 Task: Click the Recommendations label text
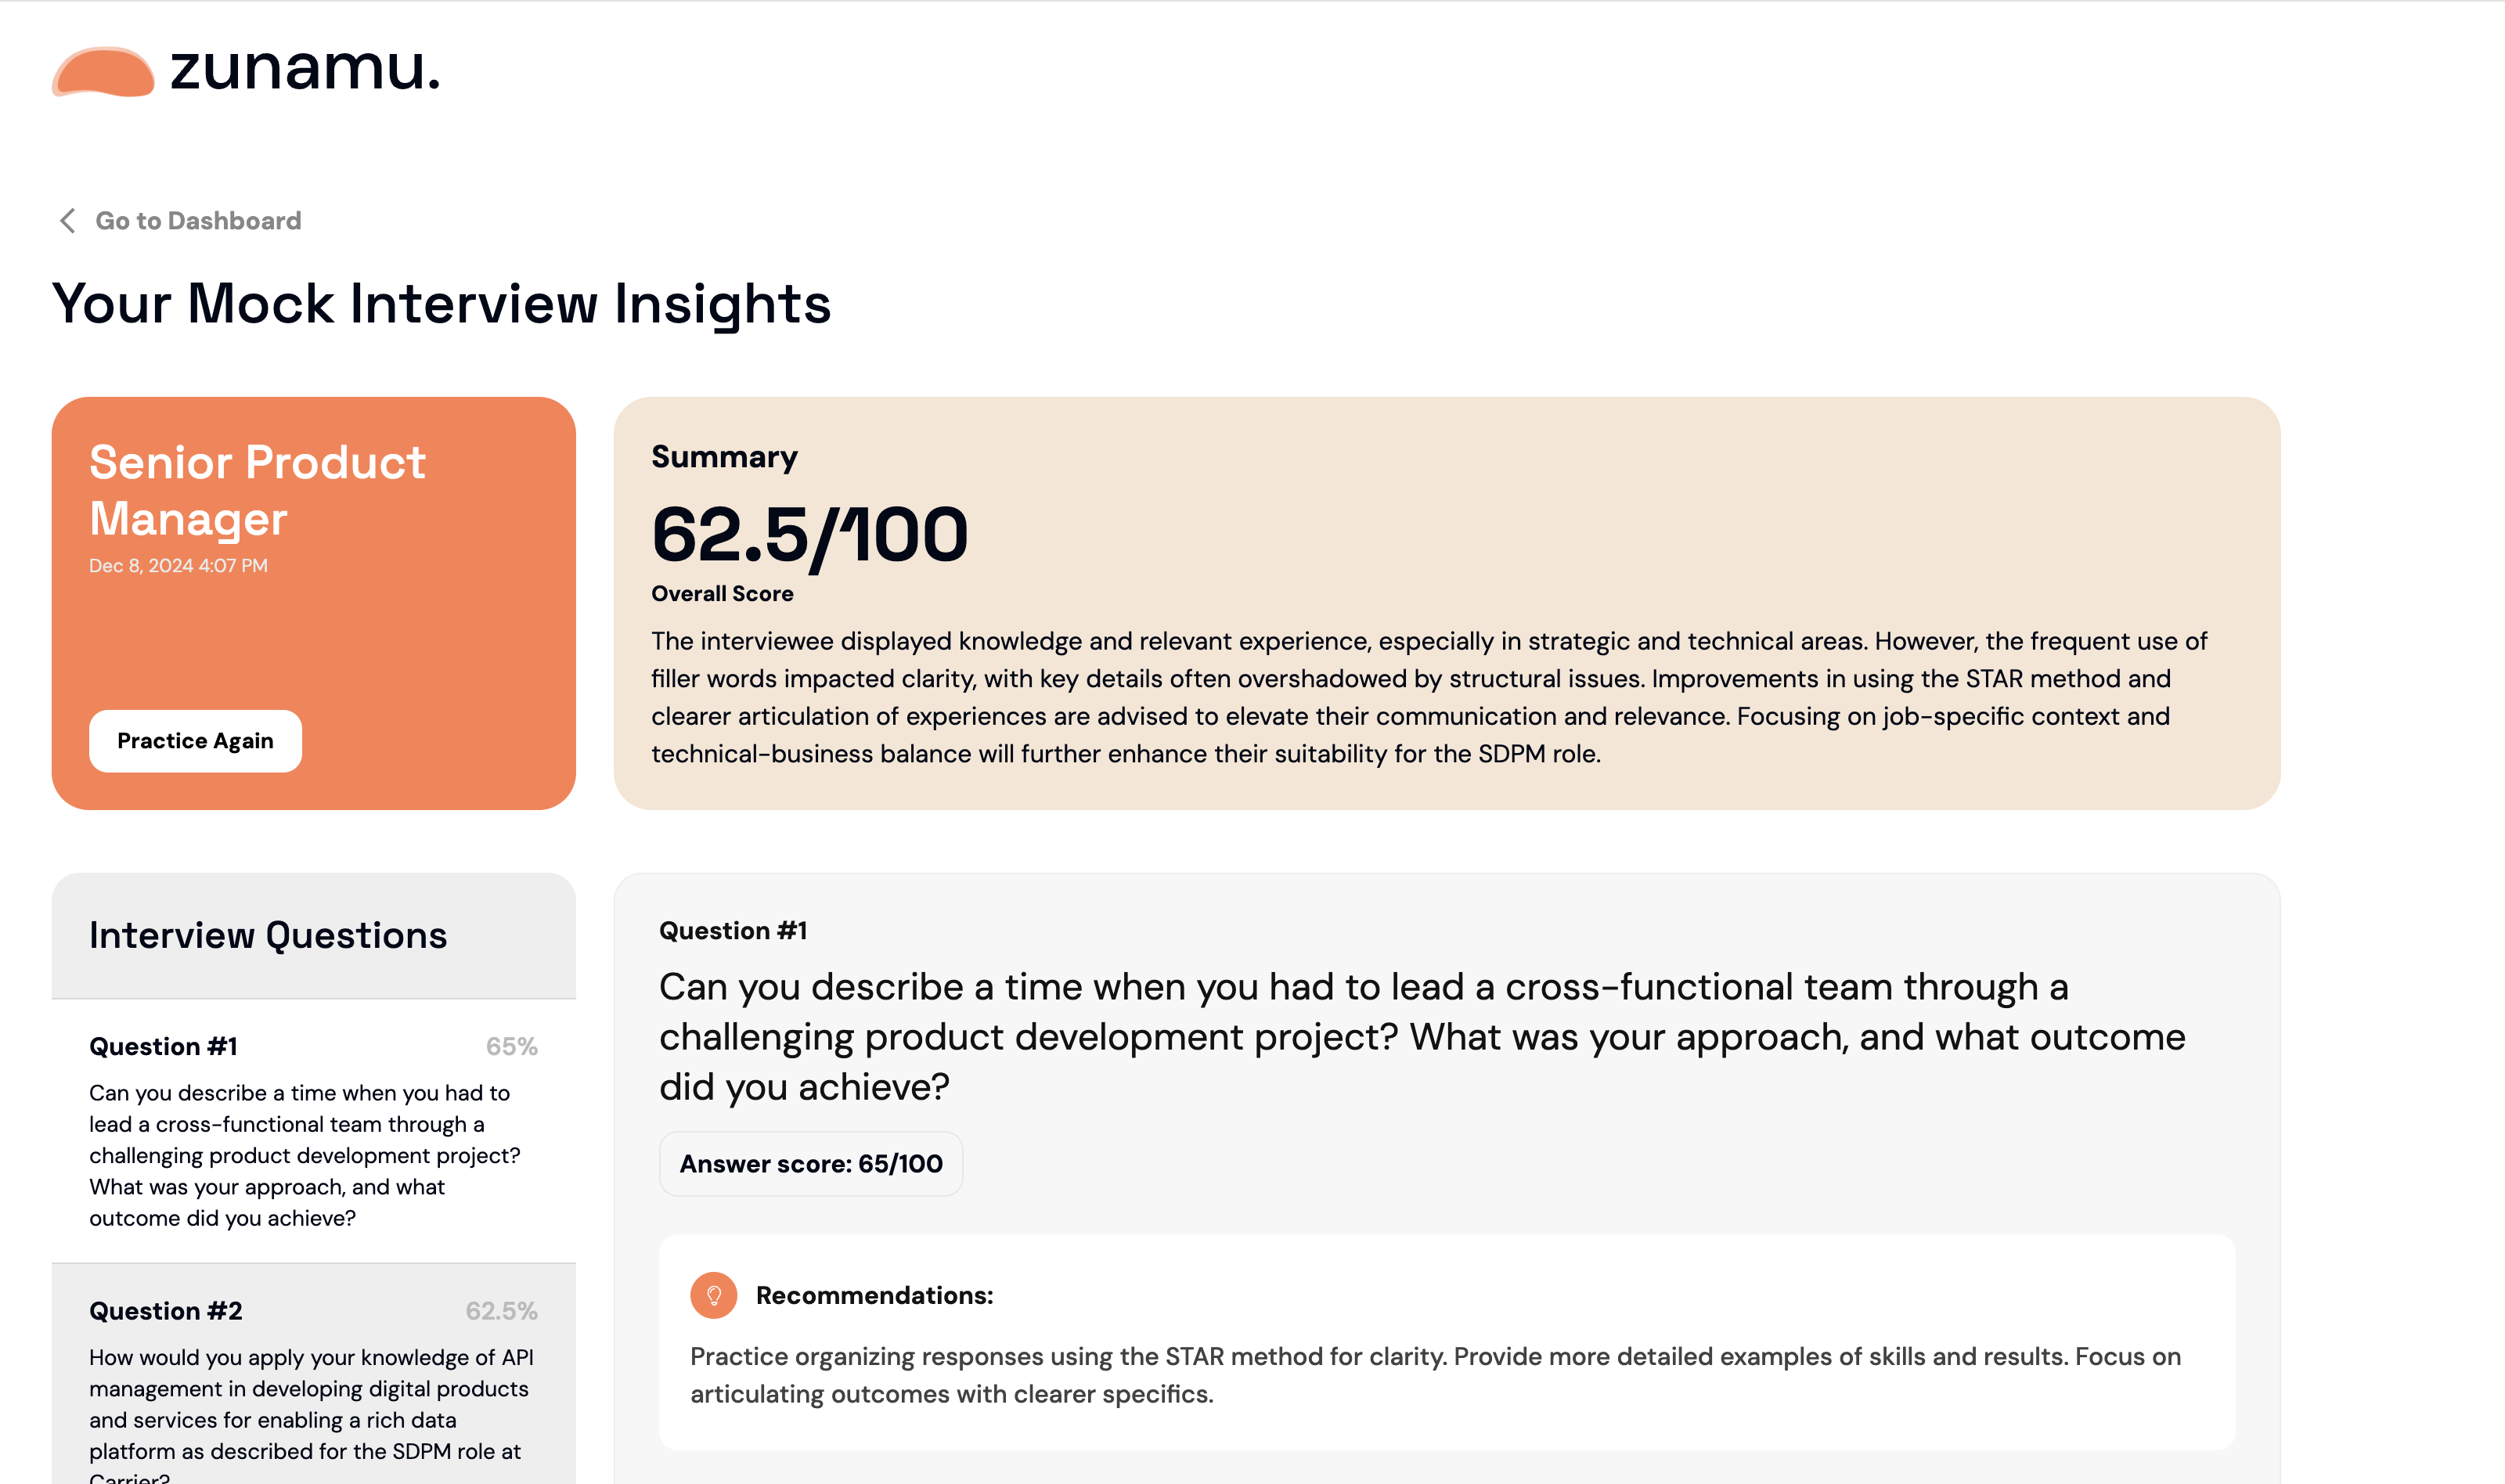pos(874,1295)
